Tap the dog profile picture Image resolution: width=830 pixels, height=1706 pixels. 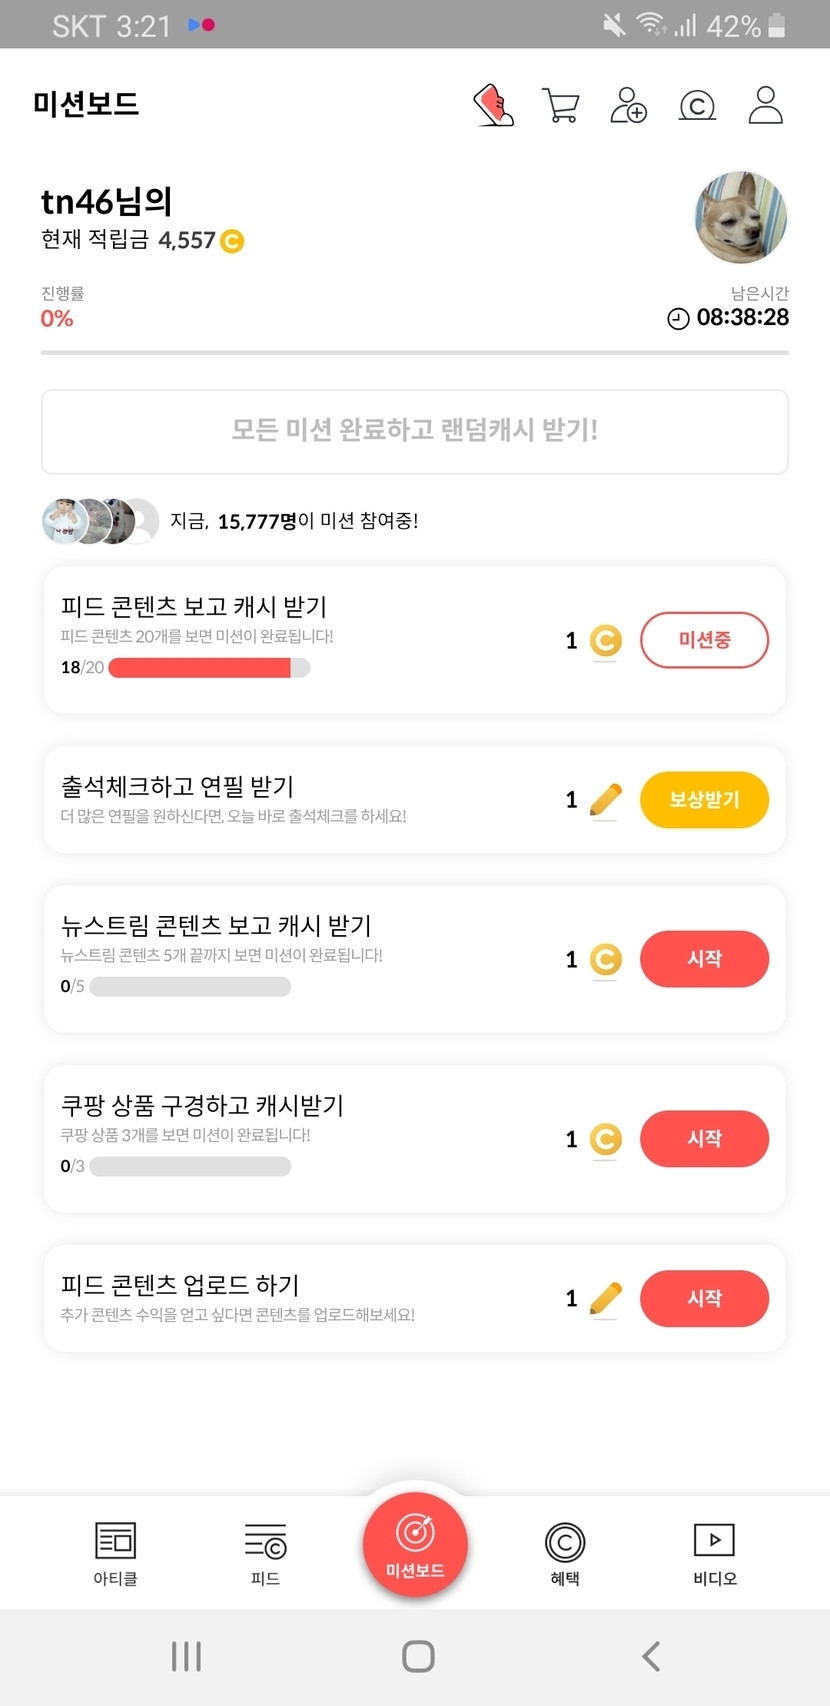point(741,217)
